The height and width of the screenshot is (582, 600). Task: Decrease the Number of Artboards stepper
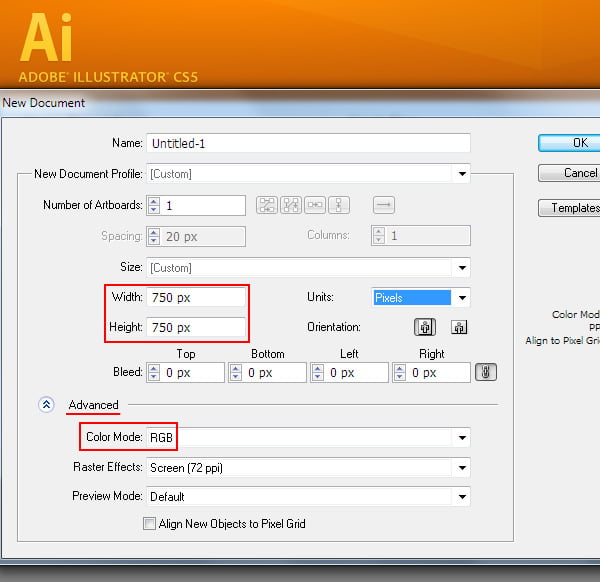tap(154, 210)
